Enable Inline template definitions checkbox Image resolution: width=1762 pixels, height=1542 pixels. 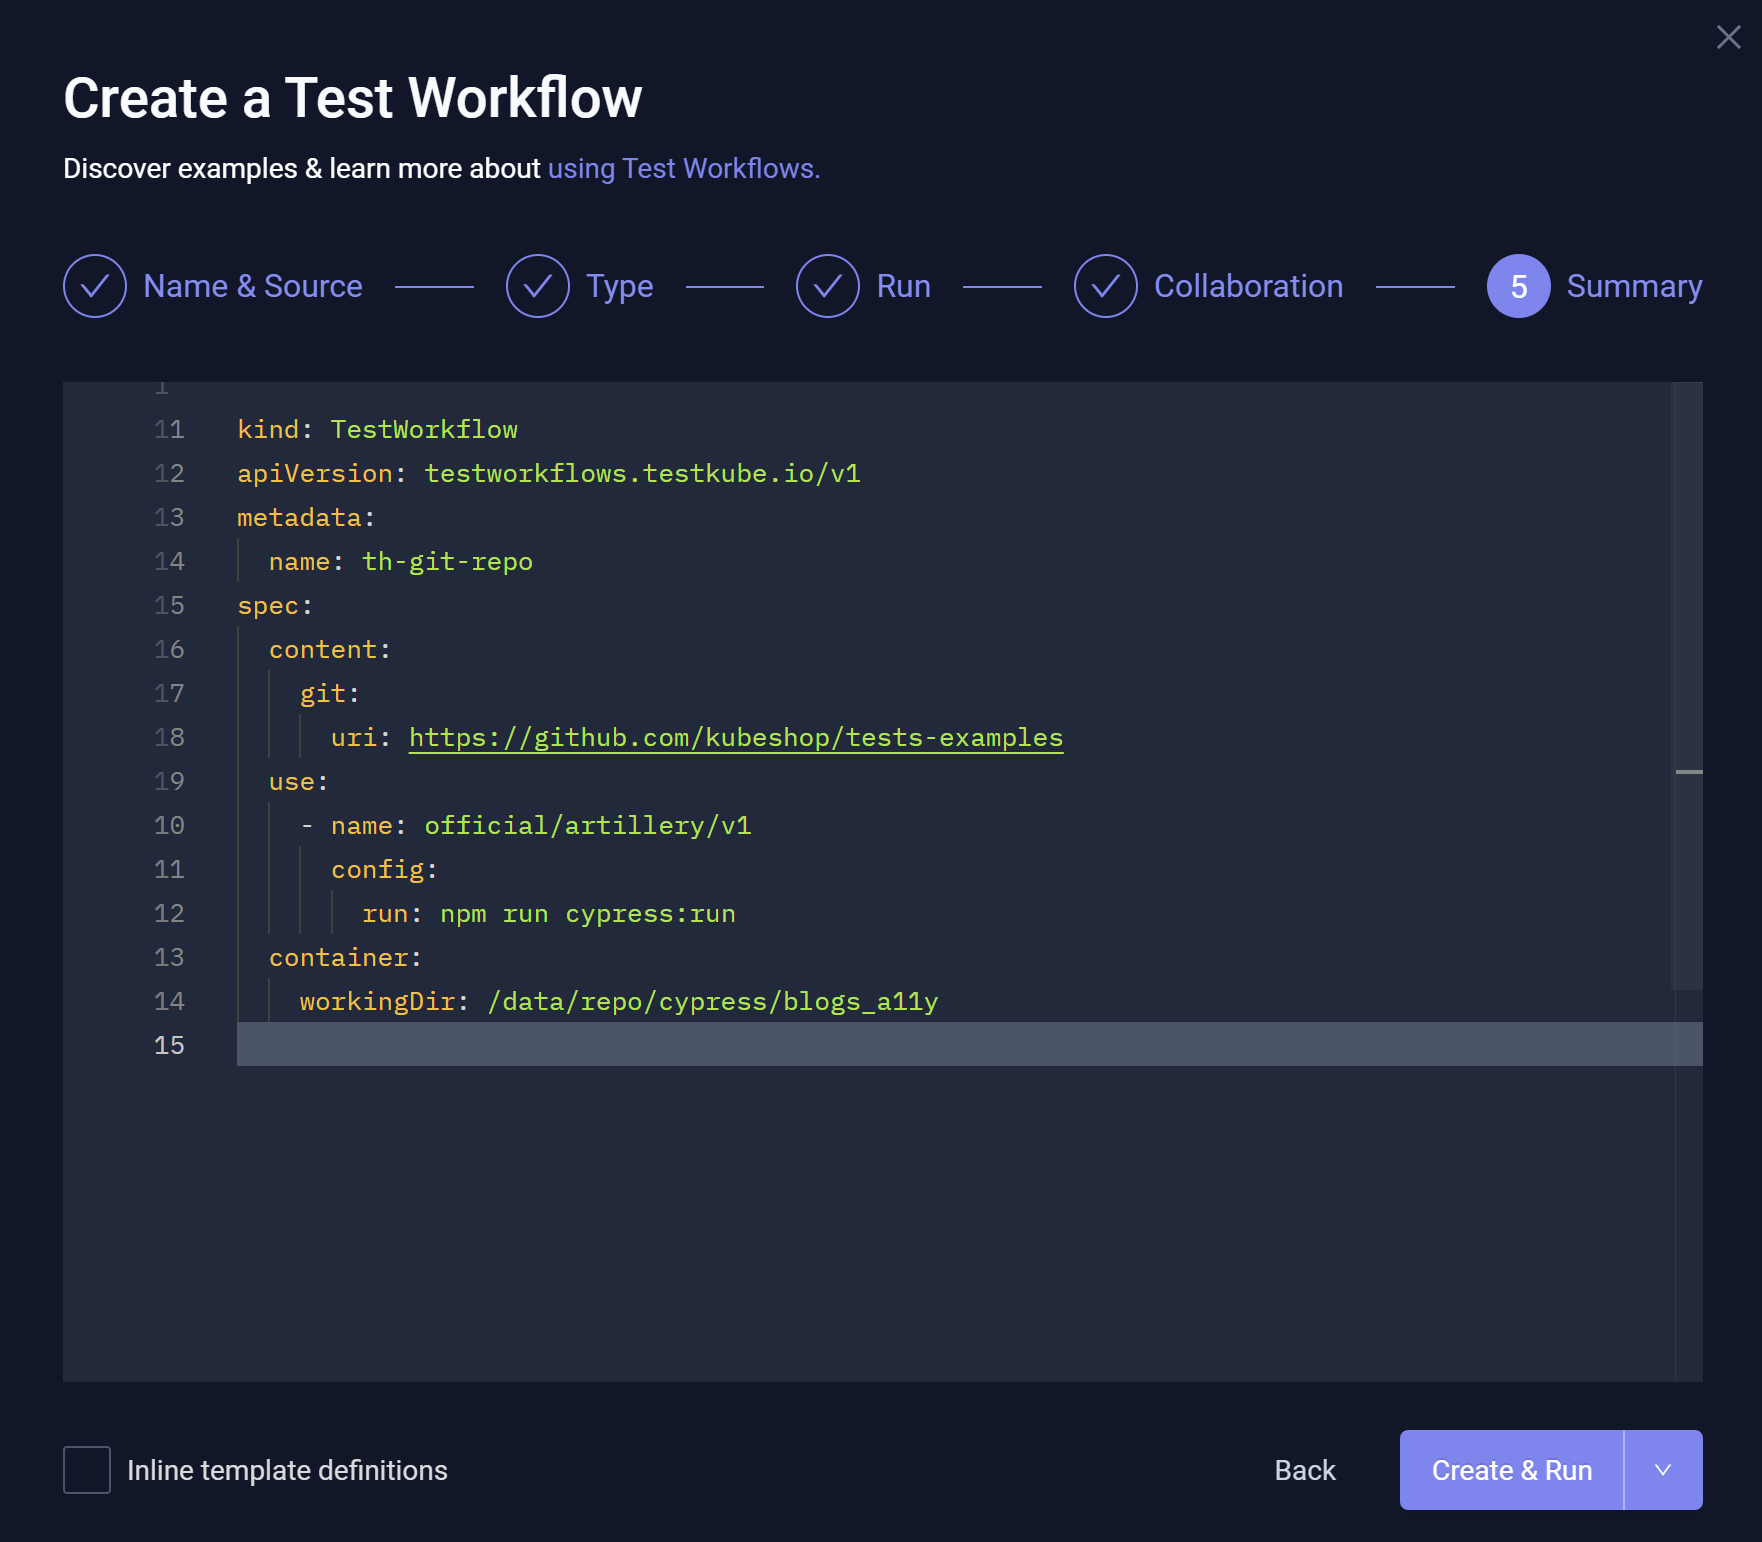[x=87, y=1470]
